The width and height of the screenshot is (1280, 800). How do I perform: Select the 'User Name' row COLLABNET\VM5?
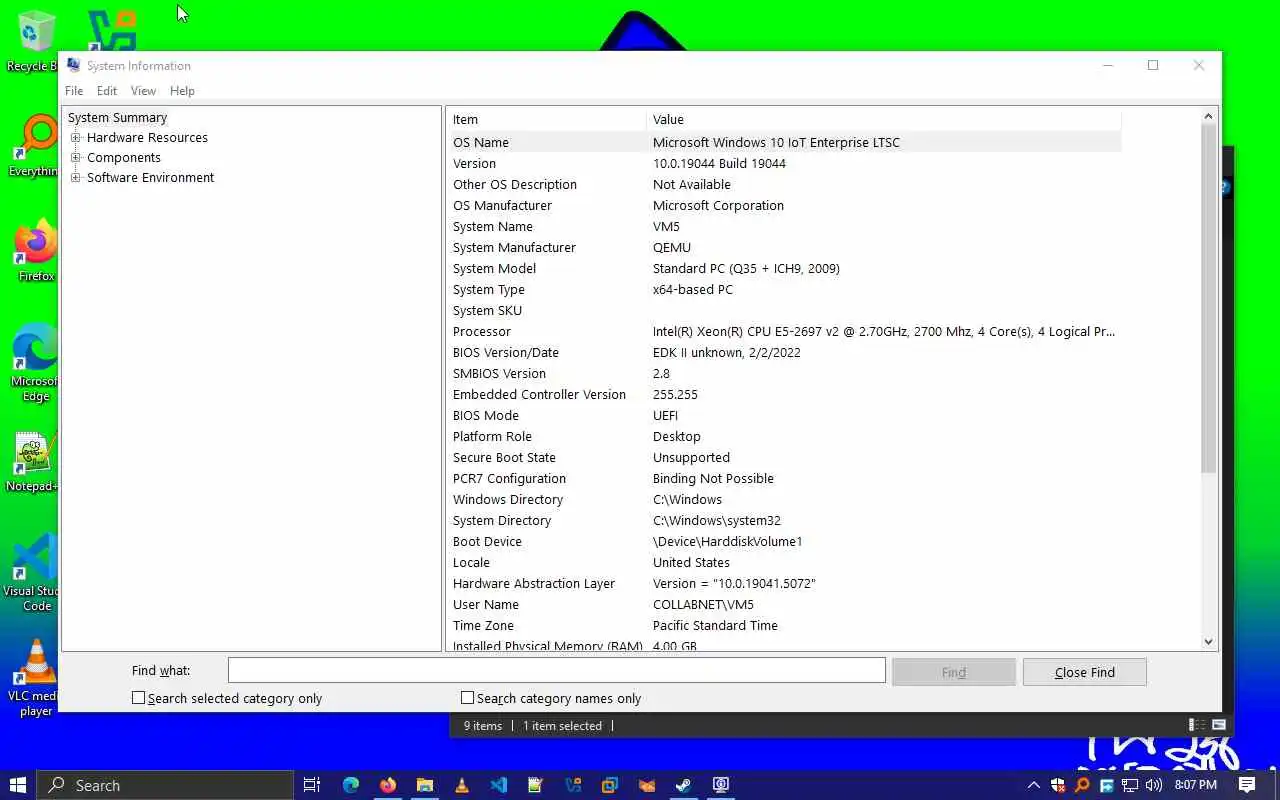[784, 604]
